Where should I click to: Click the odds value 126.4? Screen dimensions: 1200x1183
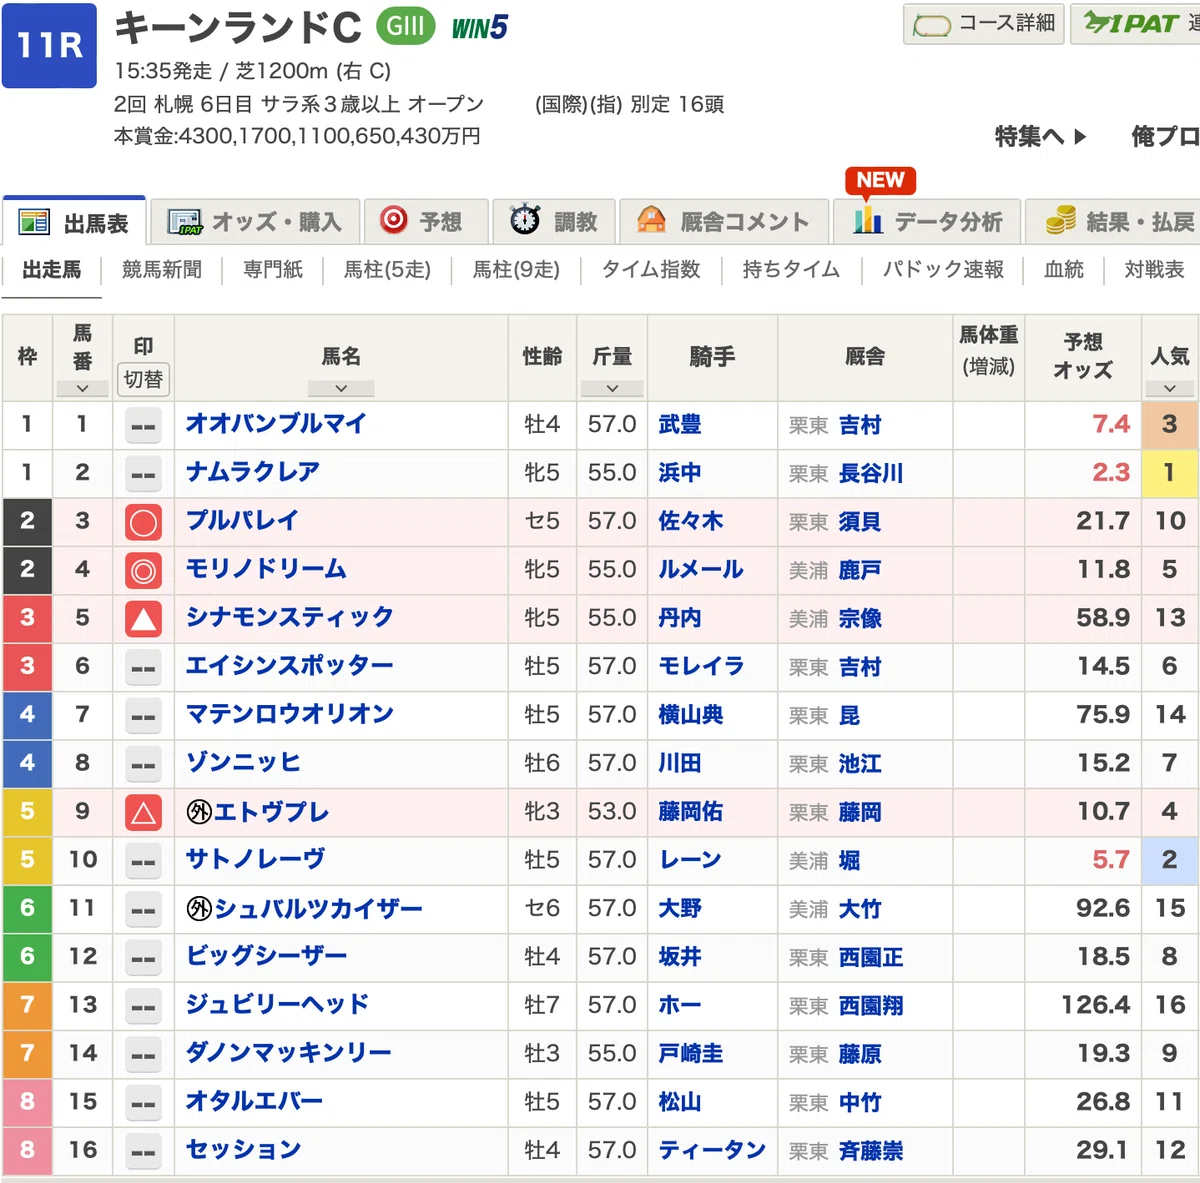point(1096,1004)
